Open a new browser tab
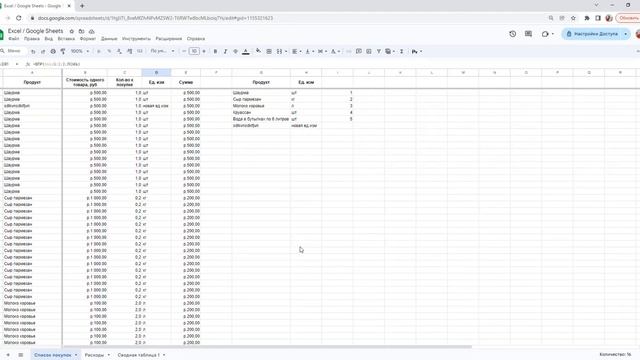 pyautogui.click(x=82, y=6)
